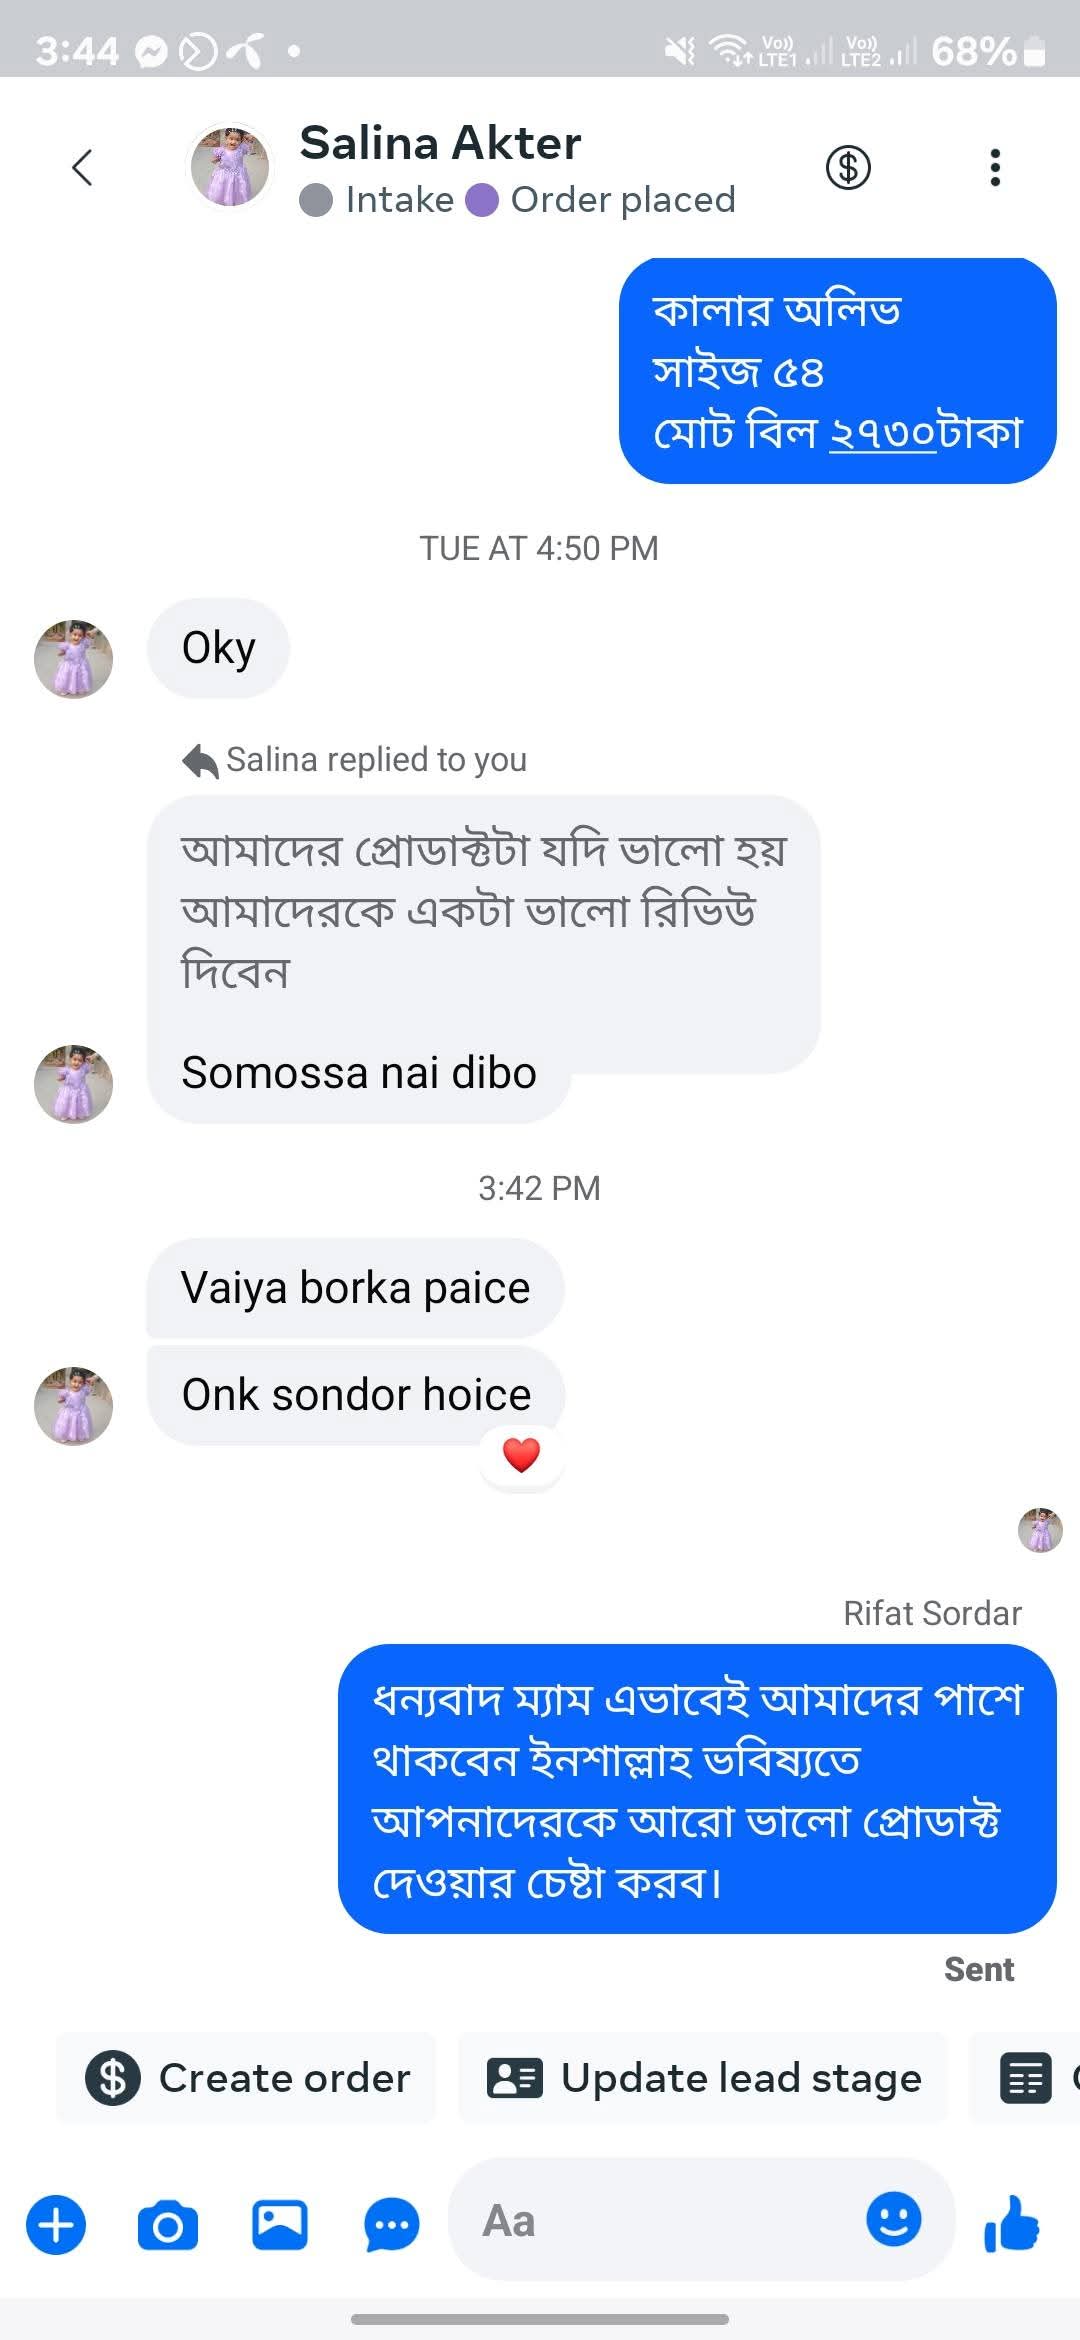1080x2340 pixels.
Task: Tap the Update lead stage button
Action: click(x=703, y=2078)
